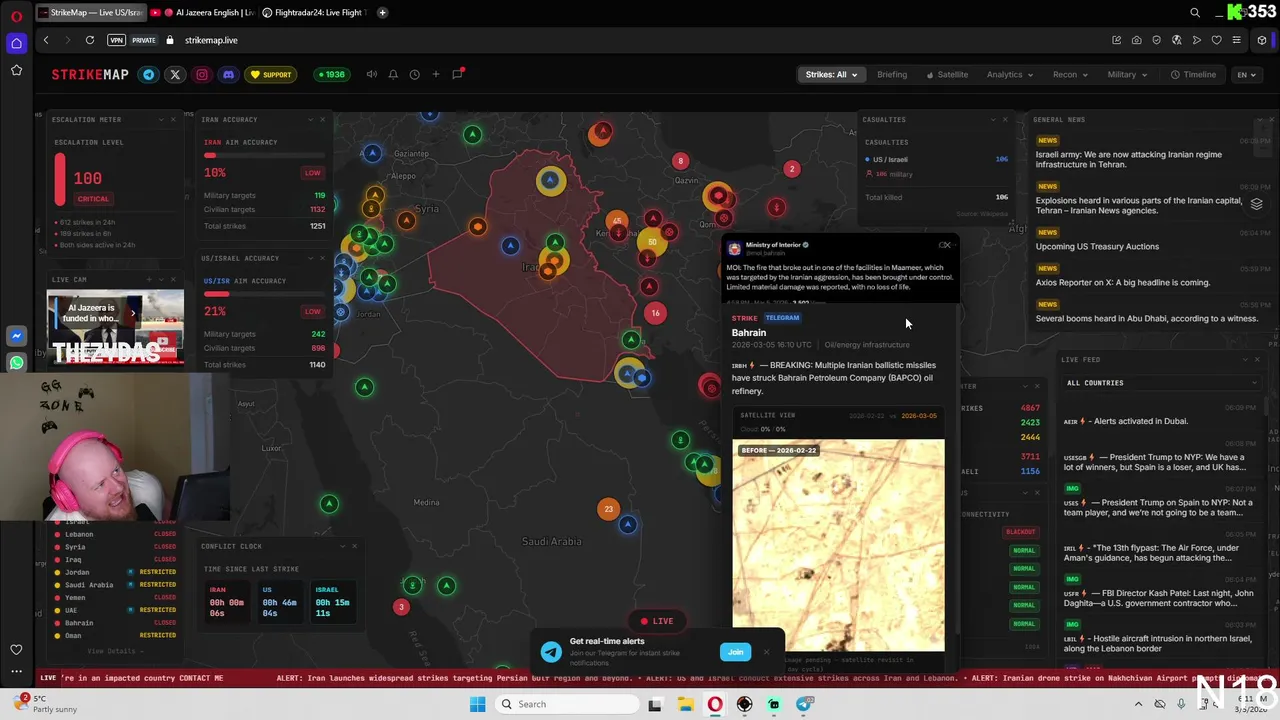Toggle the VPN badge in address bar

coord(117,40)
